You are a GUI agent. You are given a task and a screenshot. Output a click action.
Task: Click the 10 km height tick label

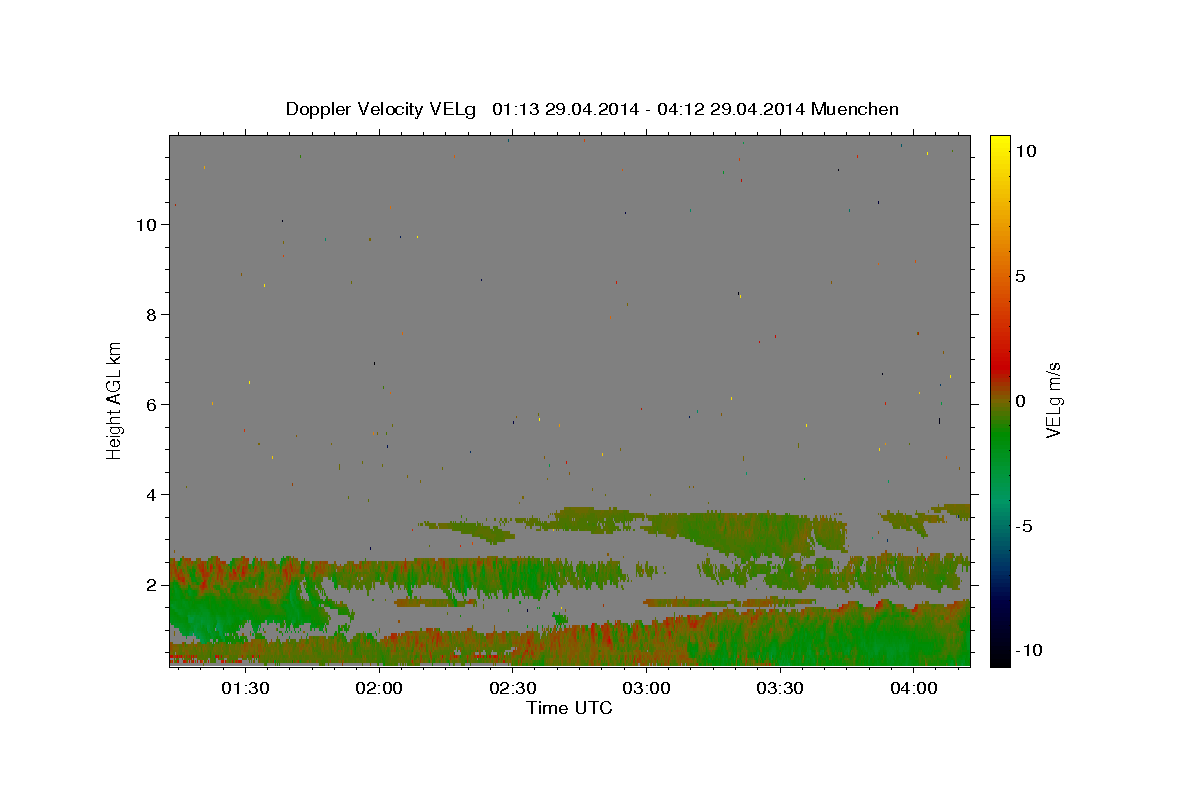click(x=146, y=225)
